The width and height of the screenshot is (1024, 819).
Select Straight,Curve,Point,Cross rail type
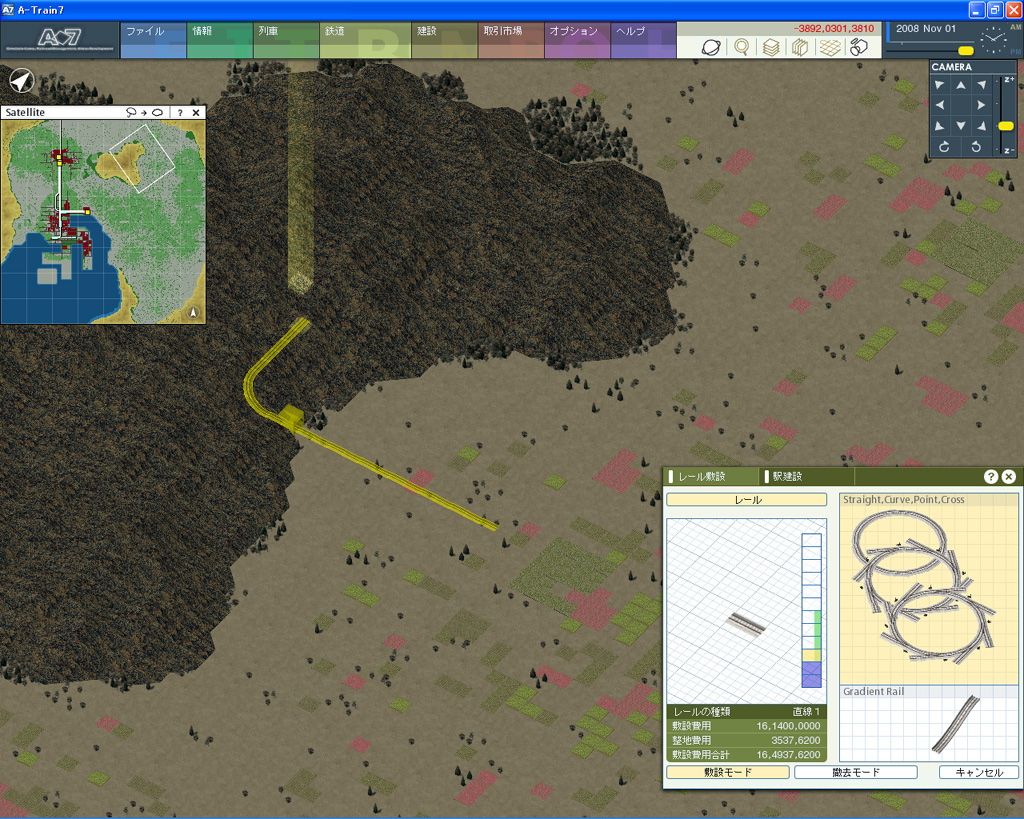tap(928, 588)
